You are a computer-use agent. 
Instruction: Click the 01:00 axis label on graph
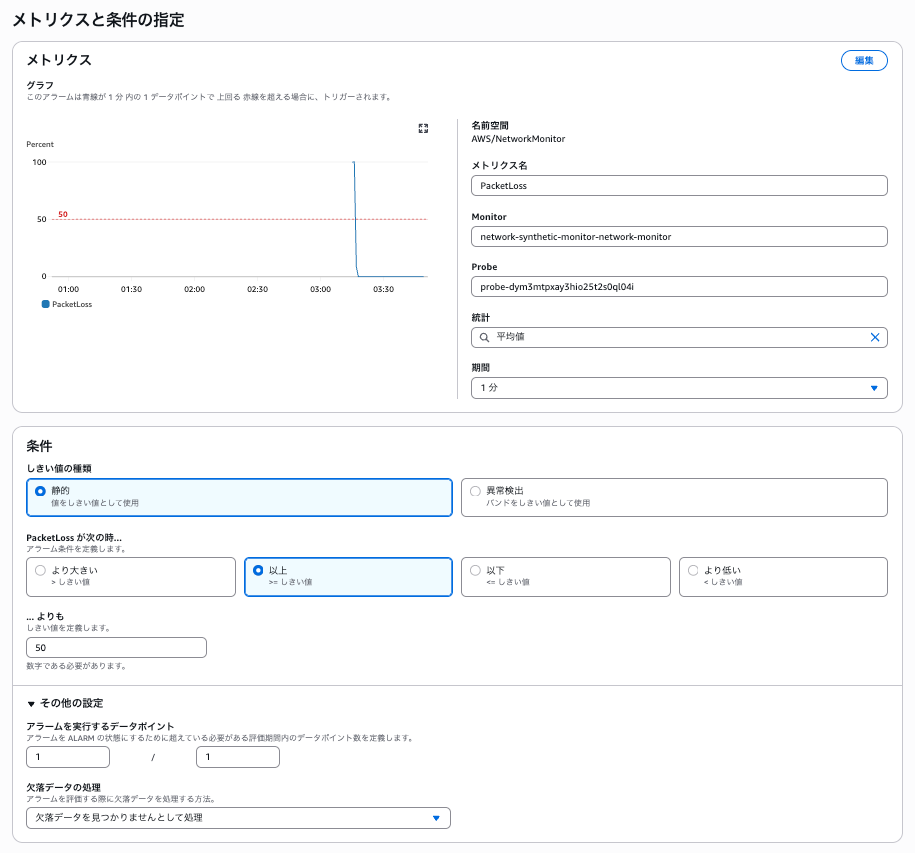click(x=68, y=289)
